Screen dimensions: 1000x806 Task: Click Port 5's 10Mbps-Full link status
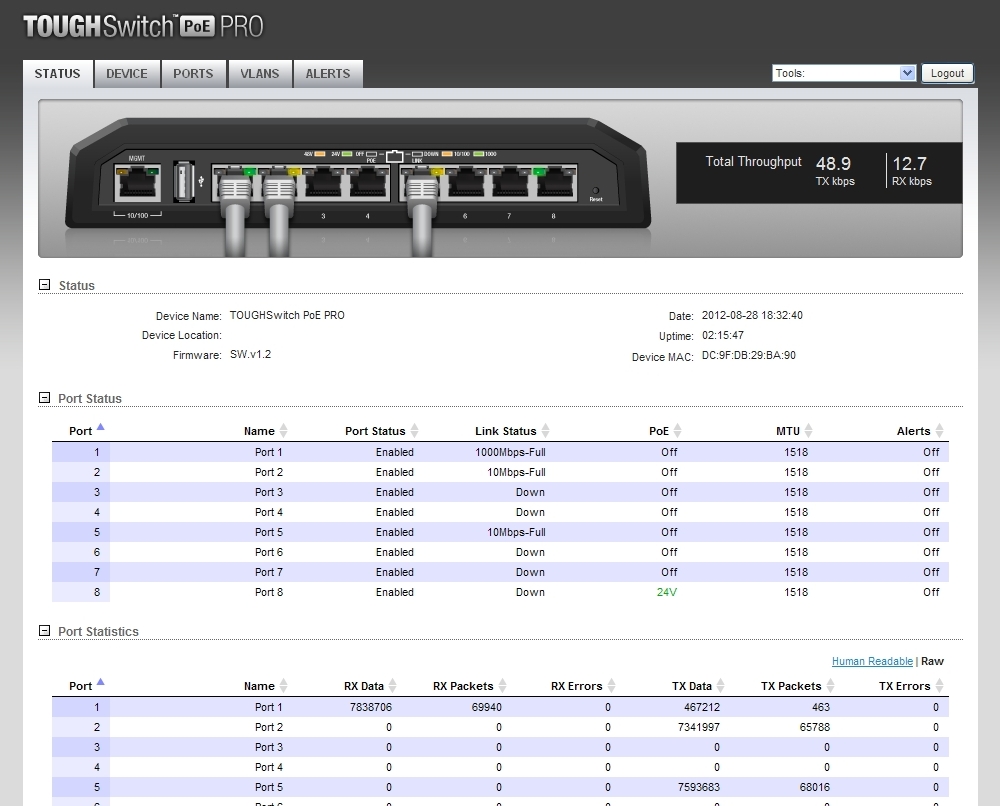coord(516,532)
